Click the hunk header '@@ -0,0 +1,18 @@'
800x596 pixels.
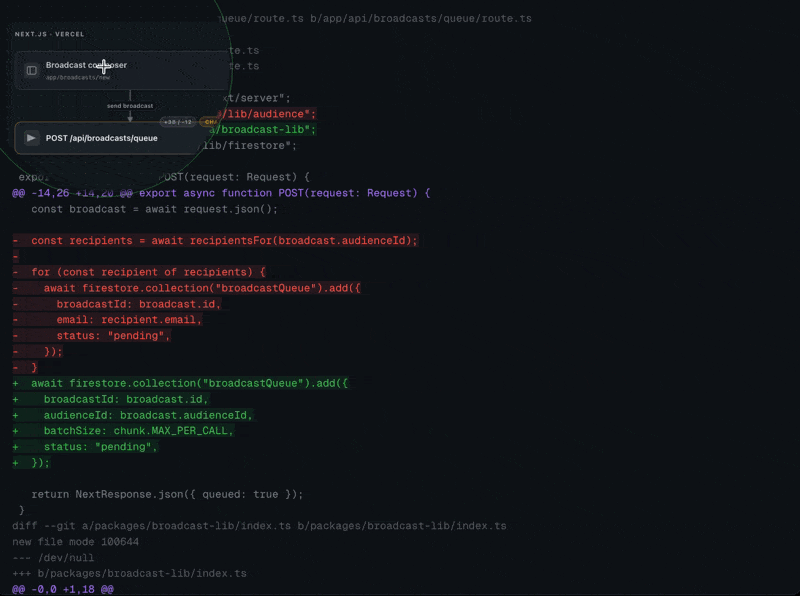coord(63,589)
